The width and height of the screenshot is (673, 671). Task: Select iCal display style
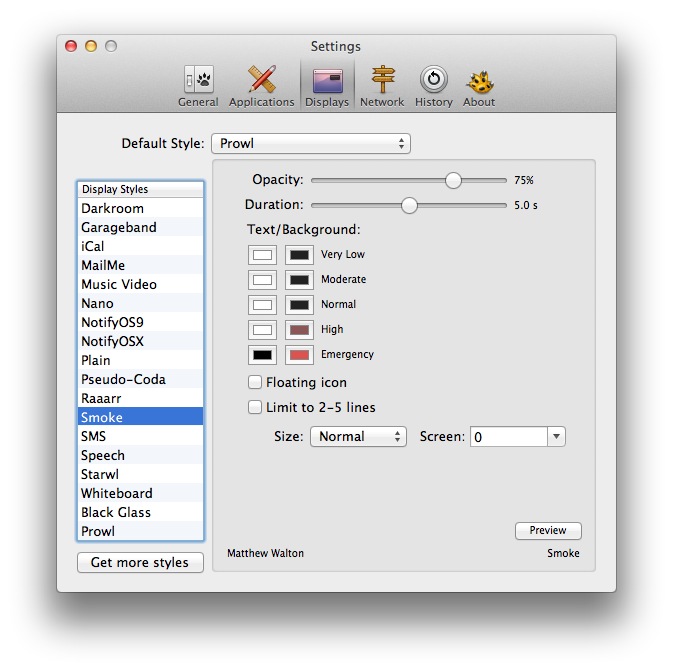click(140, 246)
